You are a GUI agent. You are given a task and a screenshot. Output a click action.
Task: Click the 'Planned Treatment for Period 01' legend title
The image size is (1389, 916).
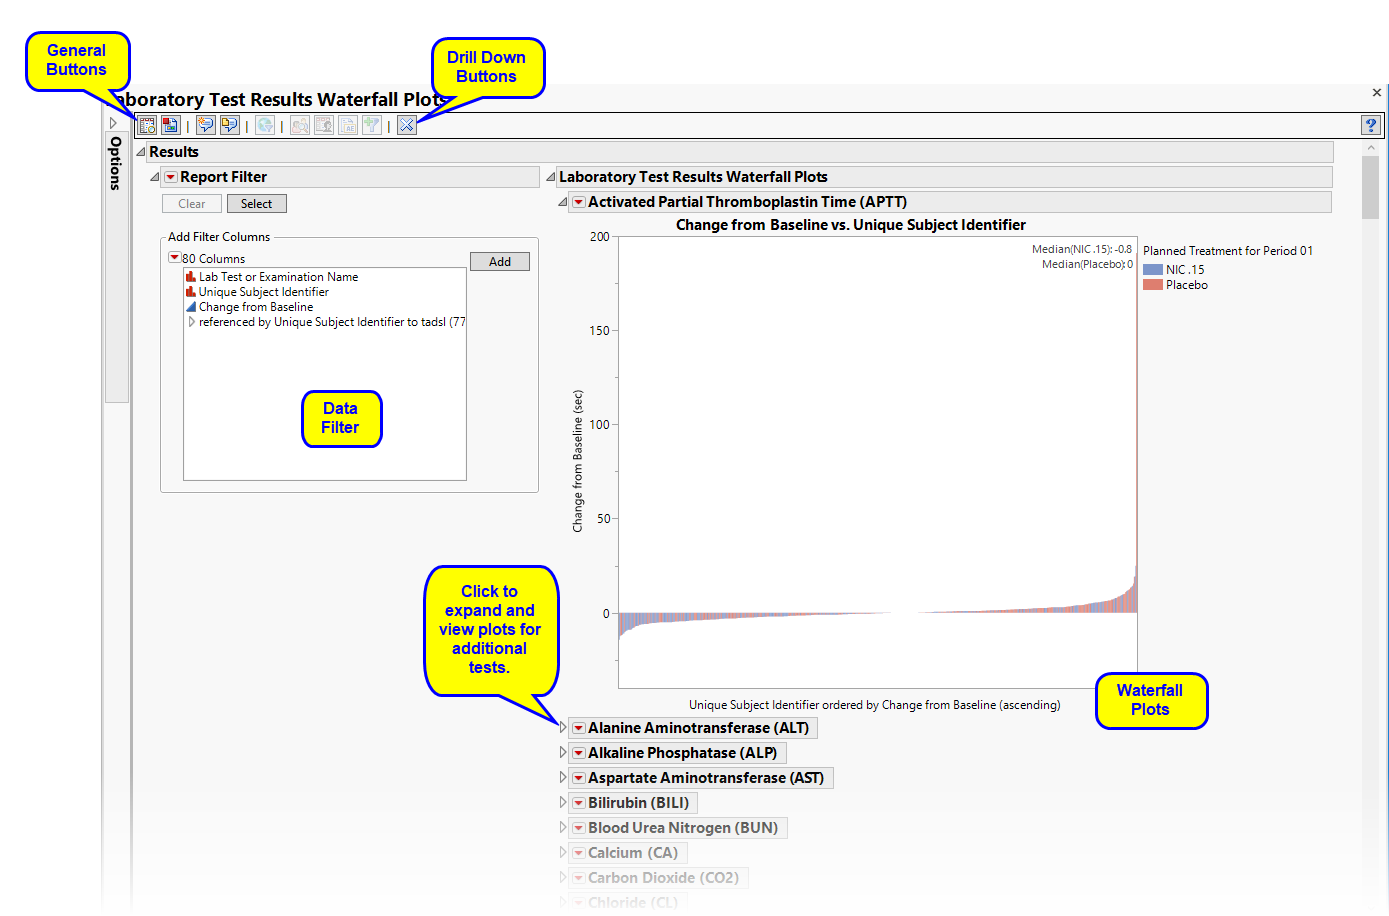click(x=1228, y=251)
